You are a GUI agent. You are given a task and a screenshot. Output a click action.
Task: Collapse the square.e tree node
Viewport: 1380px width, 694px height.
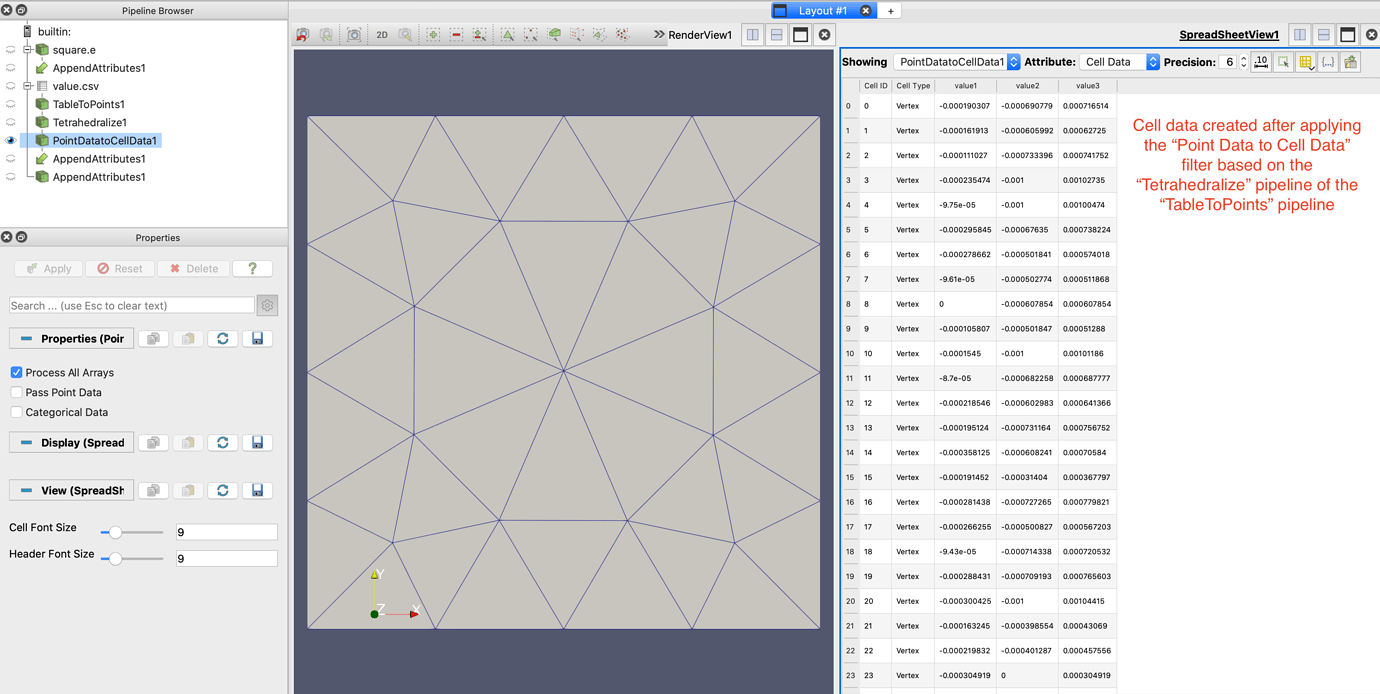pyautogui.click(x=27, y=50)
